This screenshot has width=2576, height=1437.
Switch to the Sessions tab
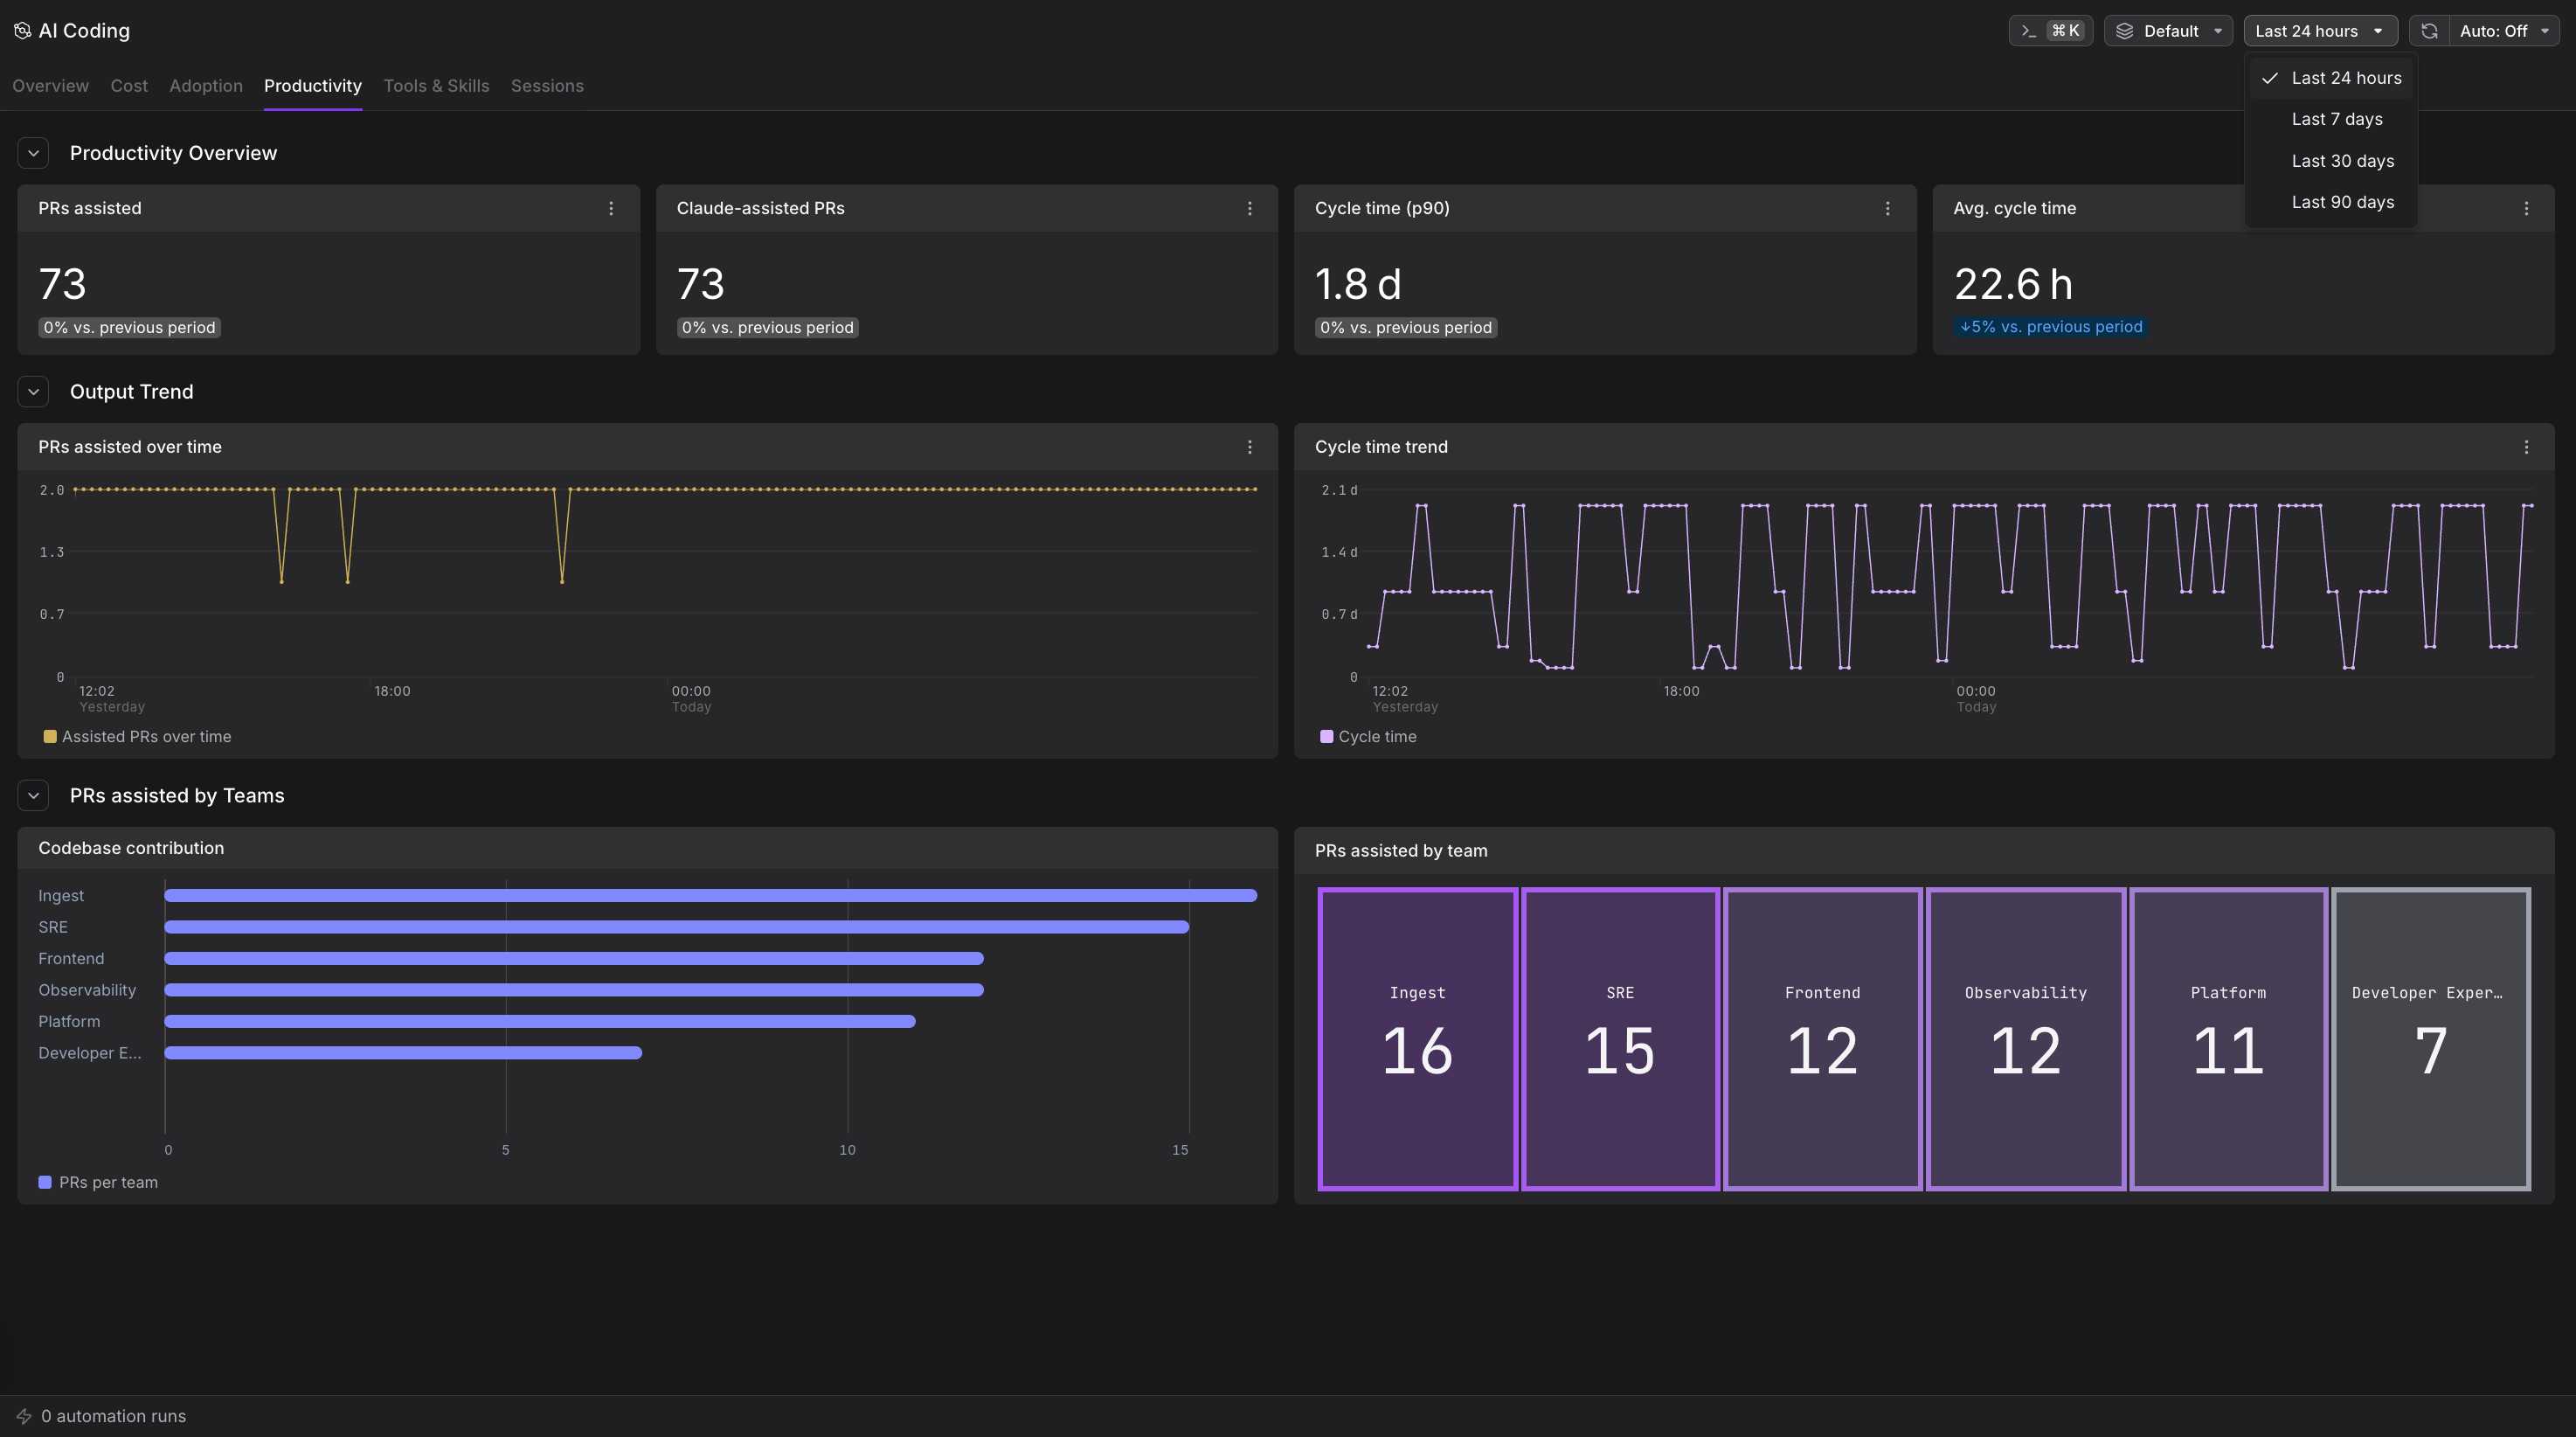pyautogui.click(x=547, y=86)
